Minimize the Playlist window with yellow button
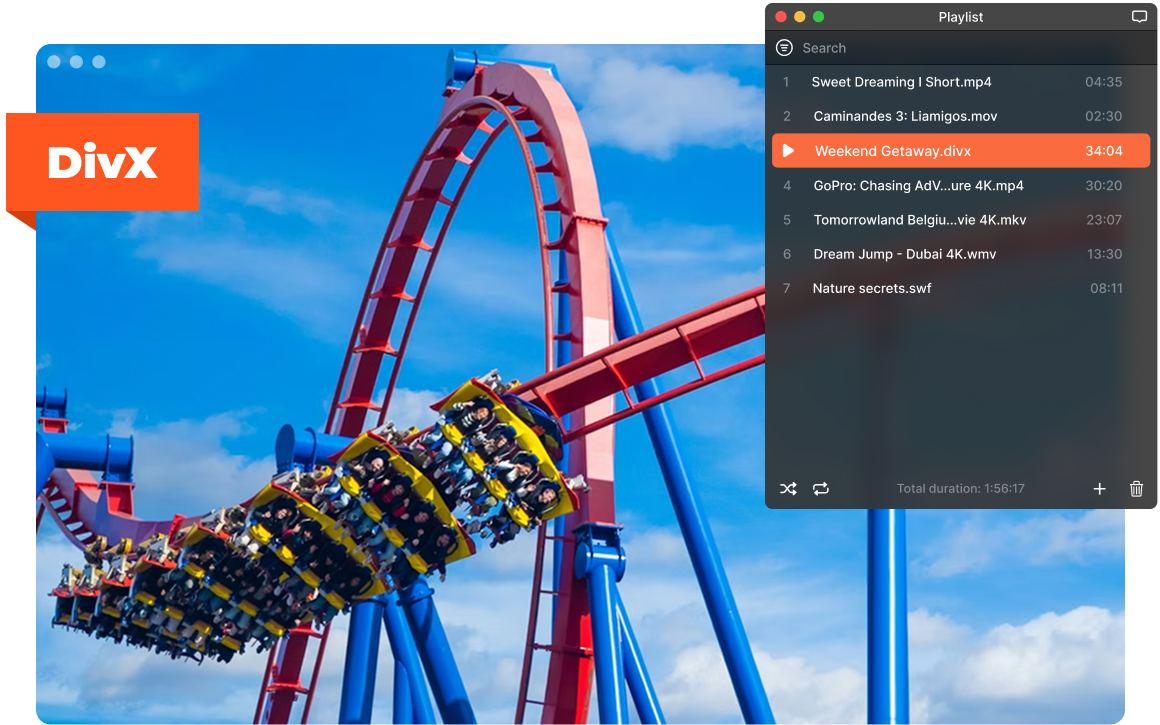The height and width of the screenshot is (725, 1160). pos(800,16)
